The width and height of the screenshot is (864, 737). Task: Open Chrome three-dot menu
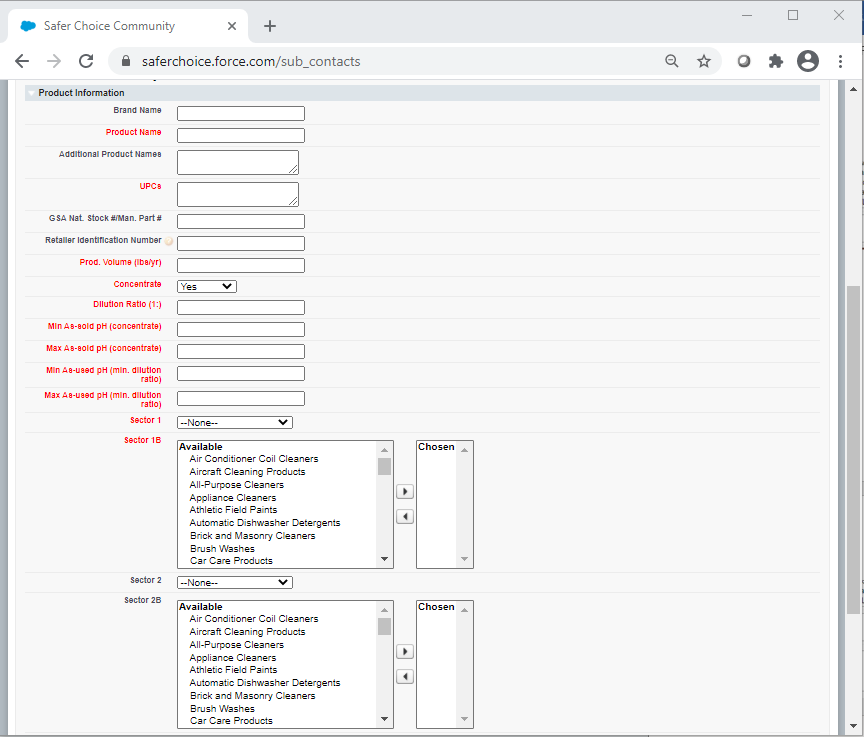pos(840,61)
